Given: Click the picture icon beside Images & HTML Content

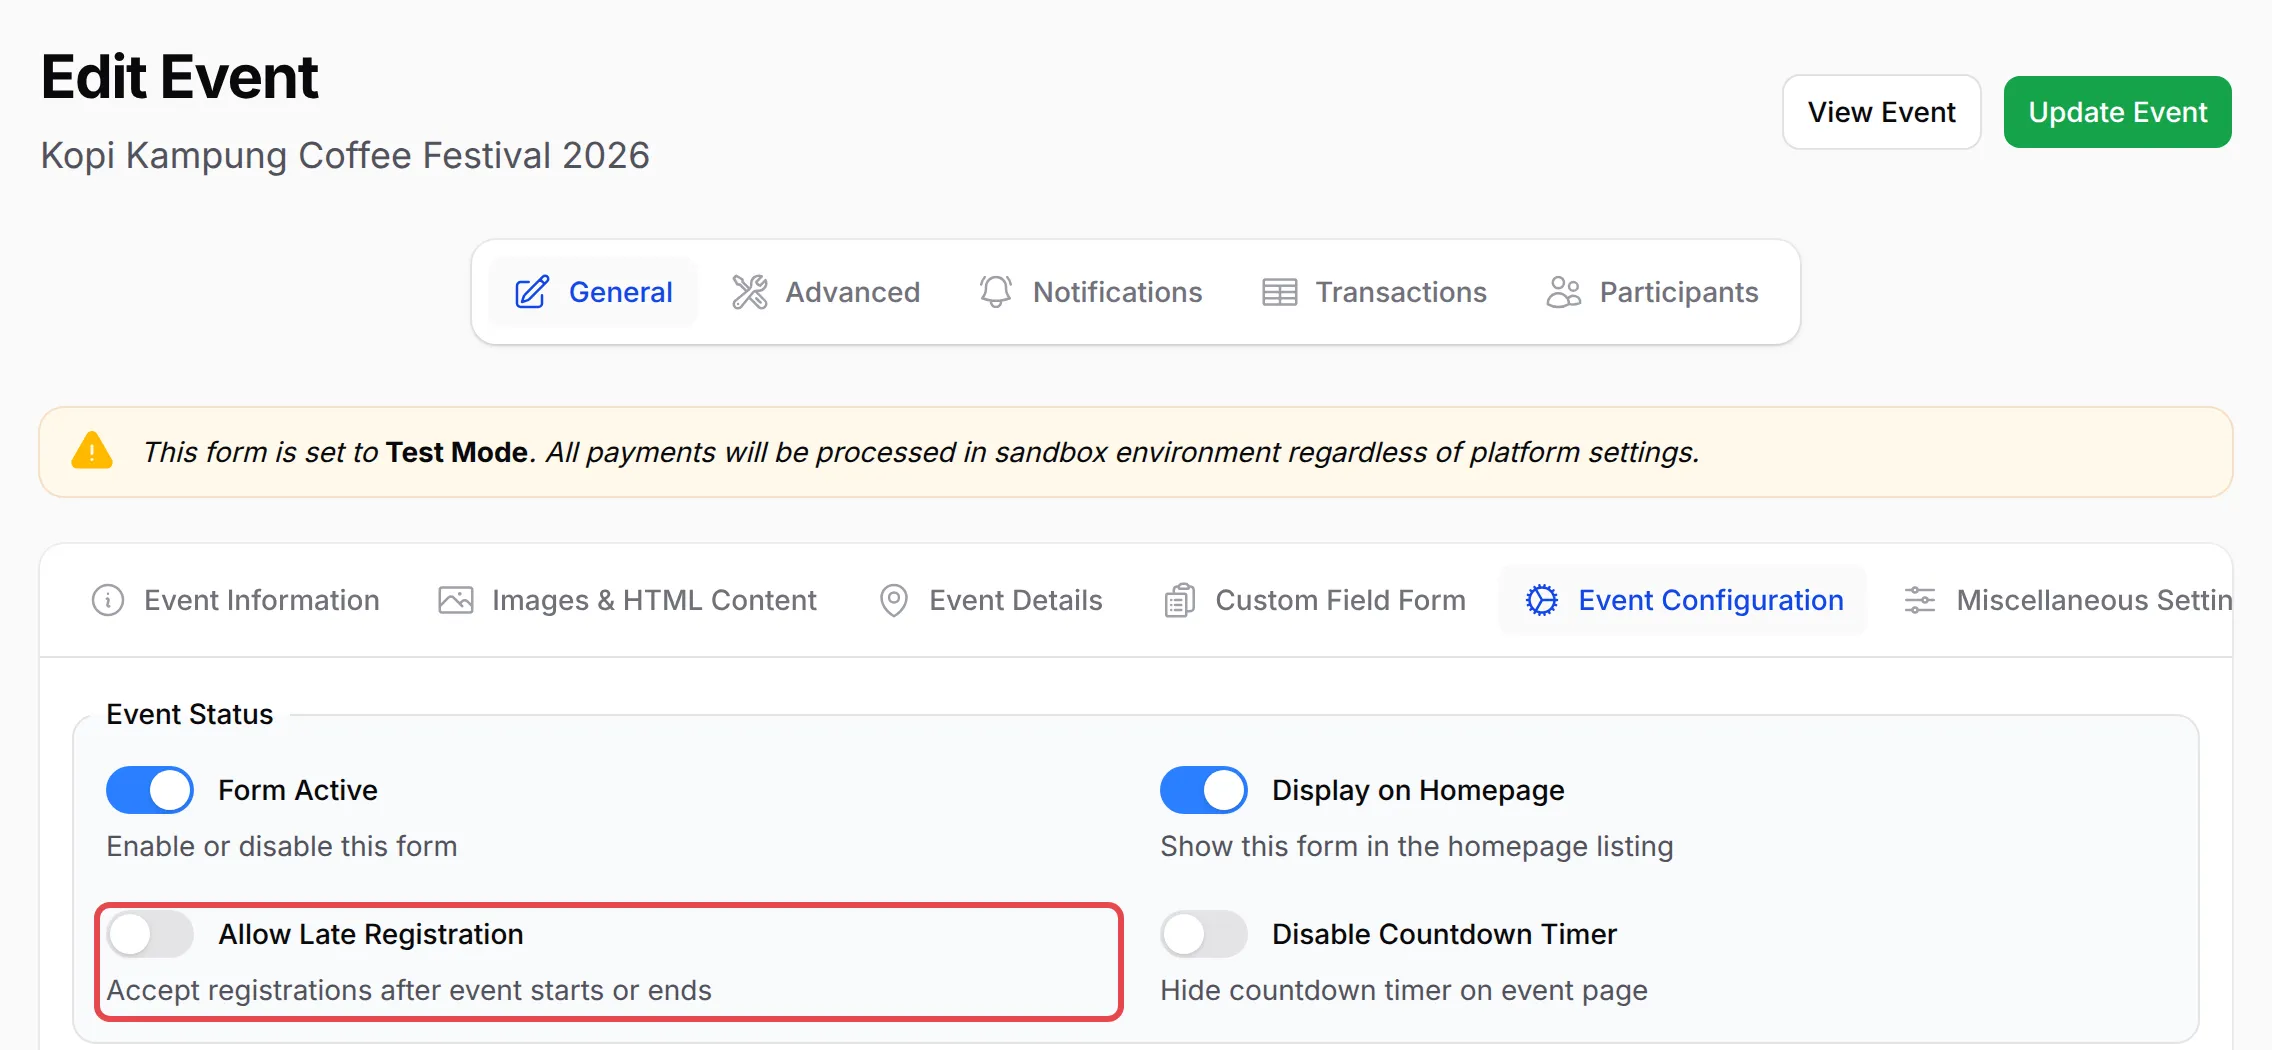Looking at the screenshot, I should coord(456,600).
